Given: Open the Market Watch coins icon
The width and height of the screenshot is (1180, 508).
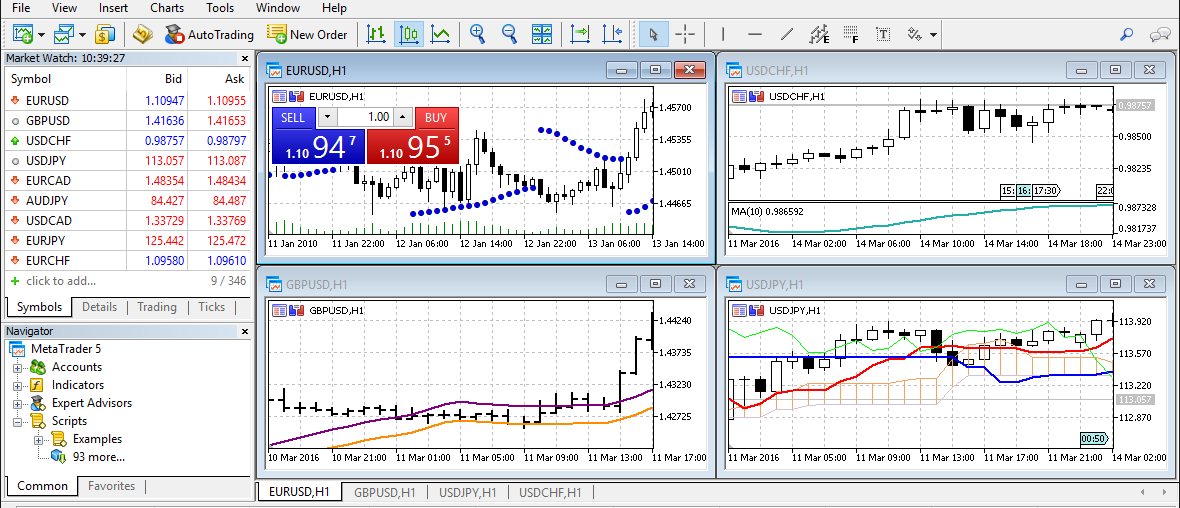Looking at the screenshot, I should 105,34.
